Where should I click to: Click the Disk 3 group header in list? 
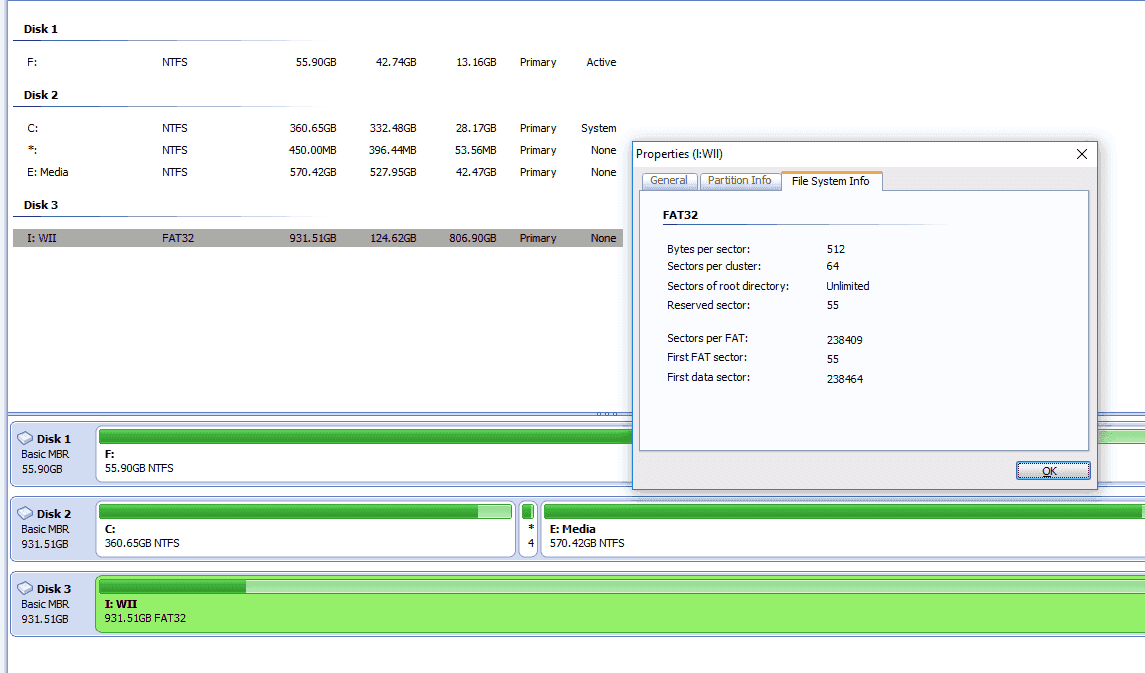(41, 205)
